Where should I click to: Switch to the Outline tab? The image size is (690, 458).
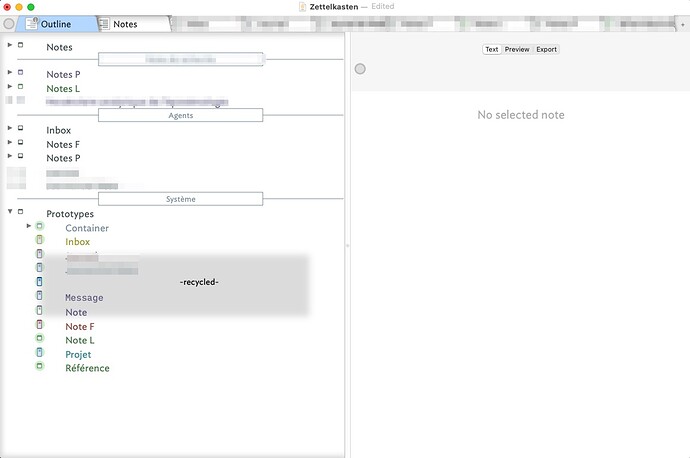point(56,24)
